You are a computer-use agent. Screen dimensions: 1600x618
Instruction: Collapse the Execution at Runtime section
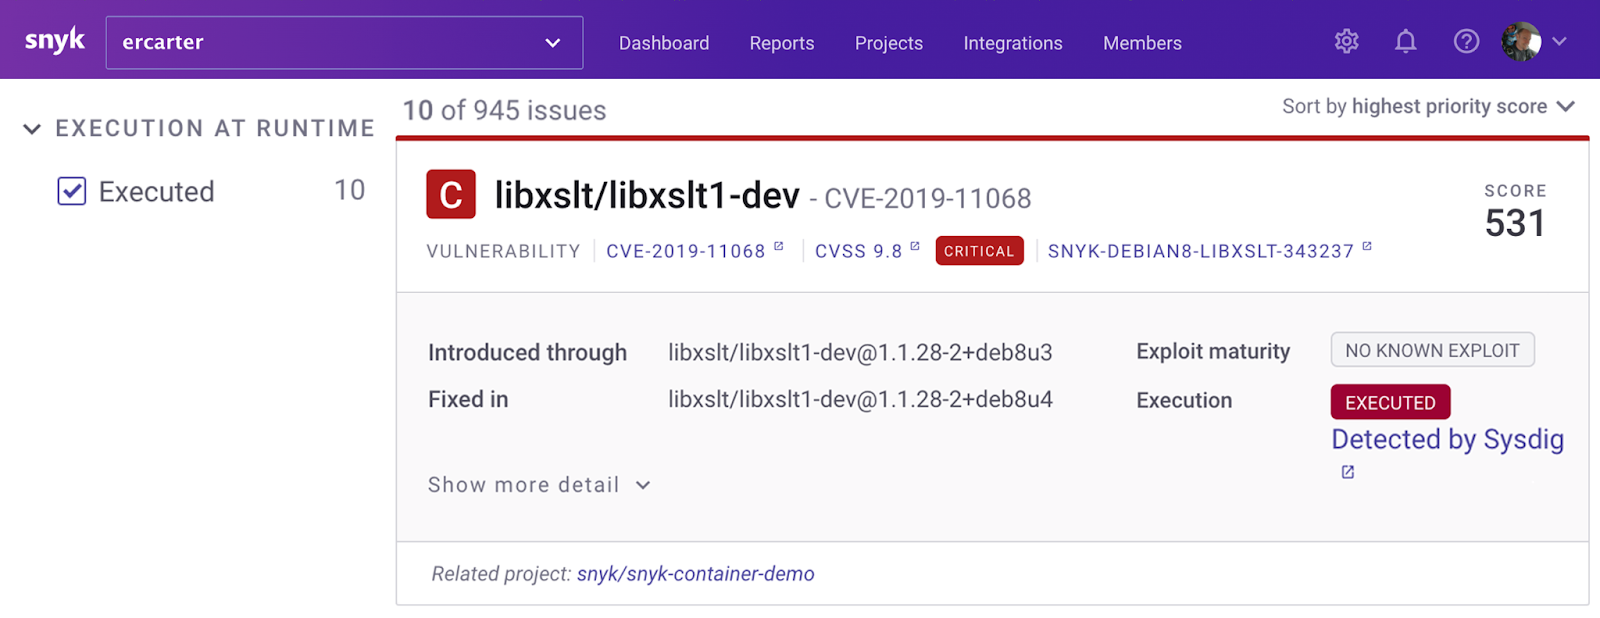pyautogui.click(x=32, y=129)
